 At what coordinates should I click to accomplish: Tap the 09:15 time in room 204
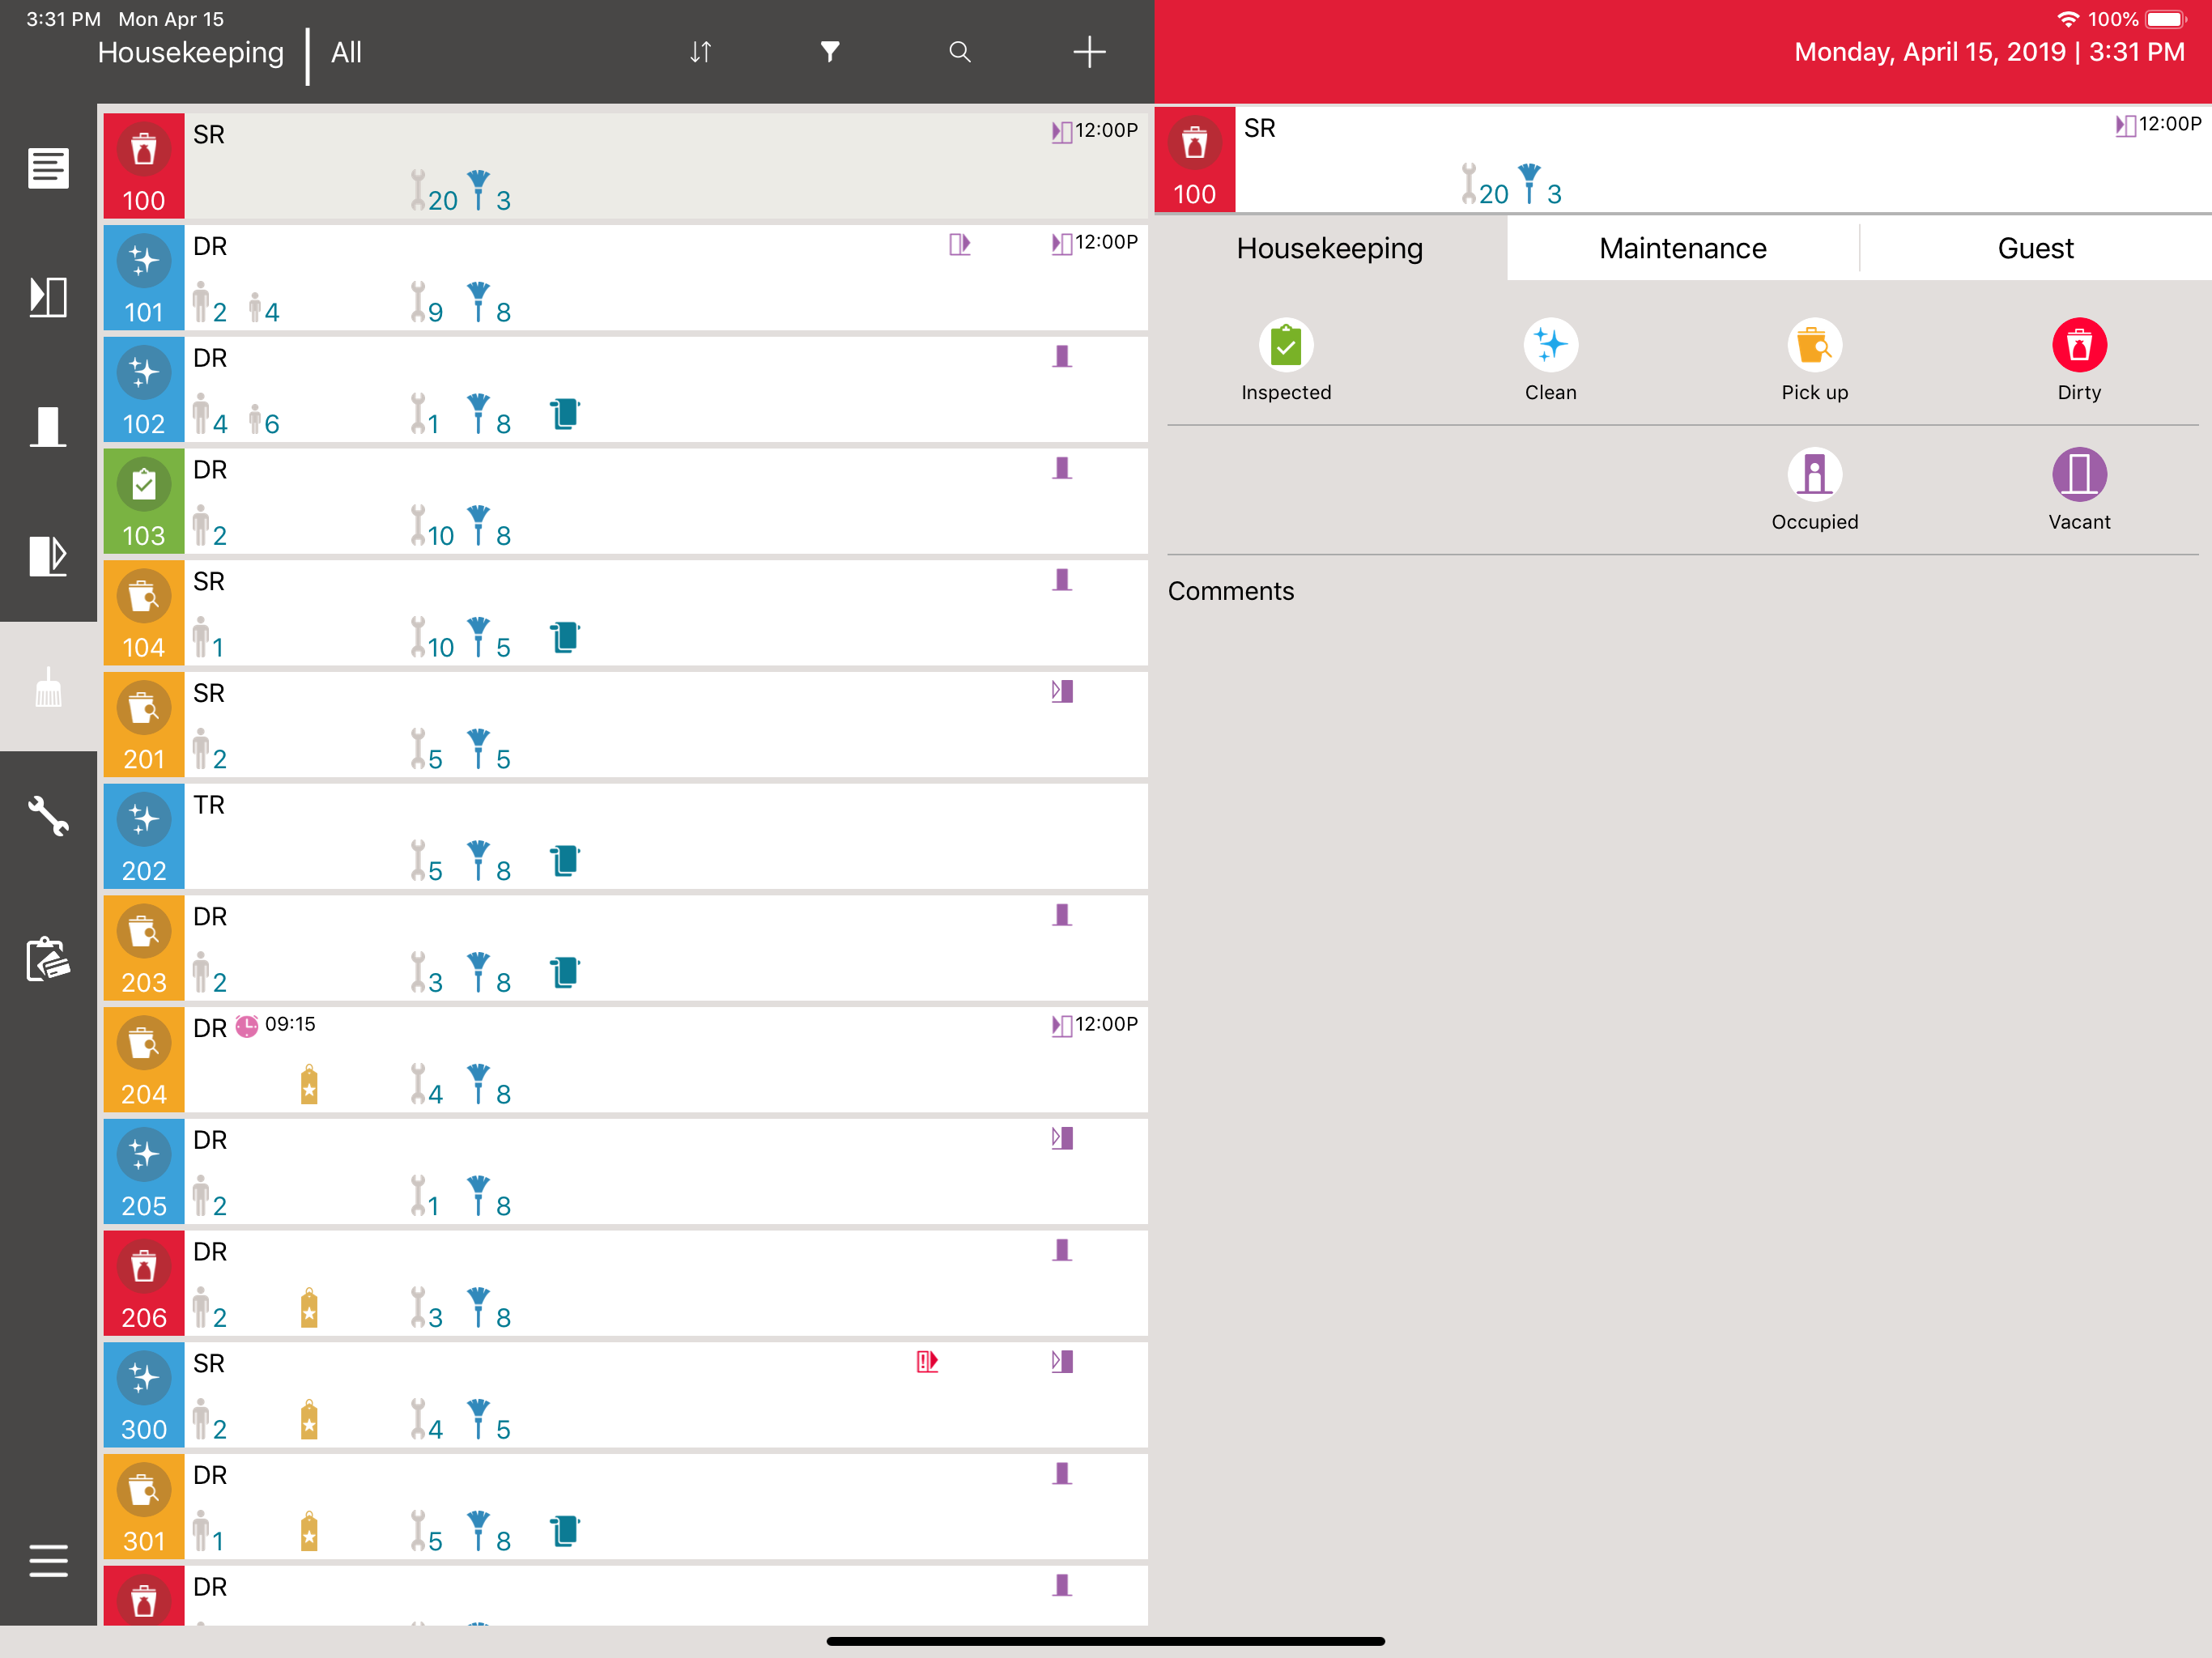(x=290, y=1024)
